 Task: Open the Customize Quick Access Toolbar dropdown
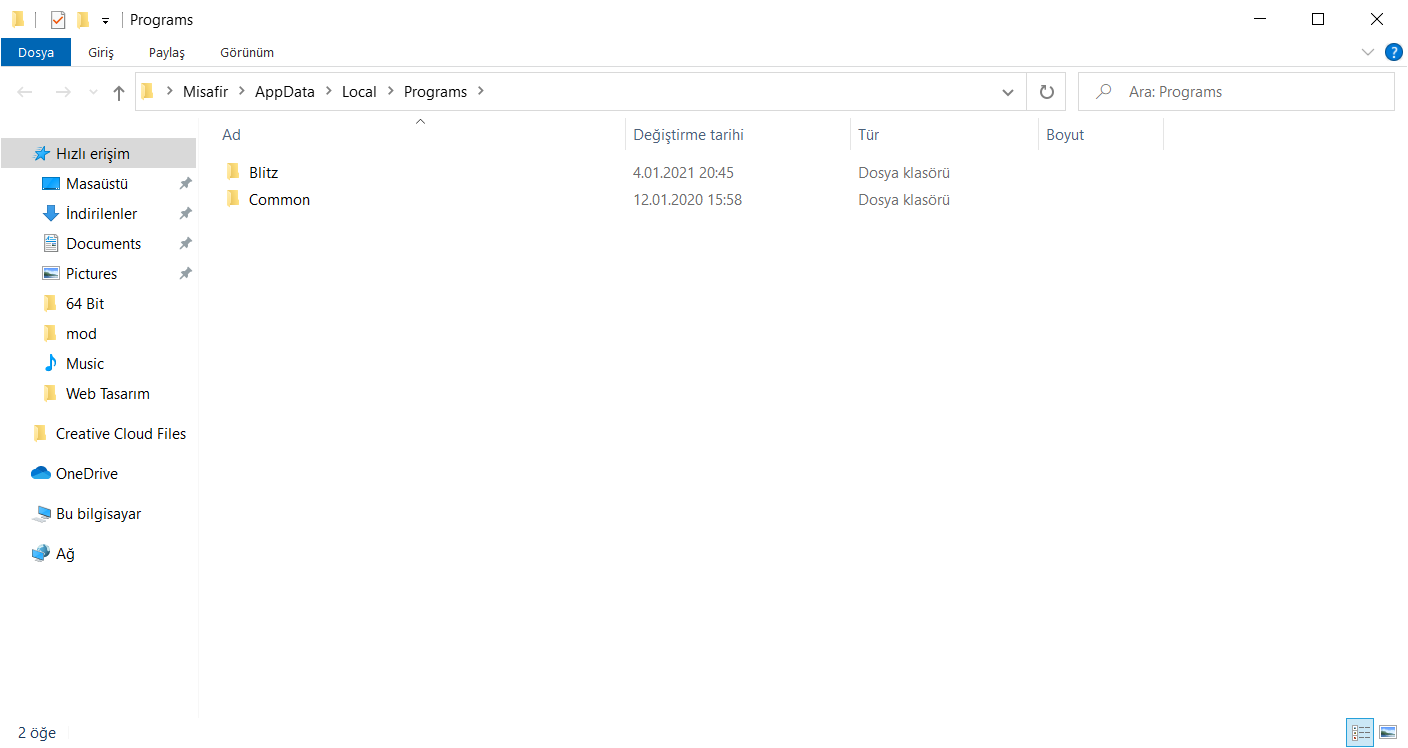105,21
